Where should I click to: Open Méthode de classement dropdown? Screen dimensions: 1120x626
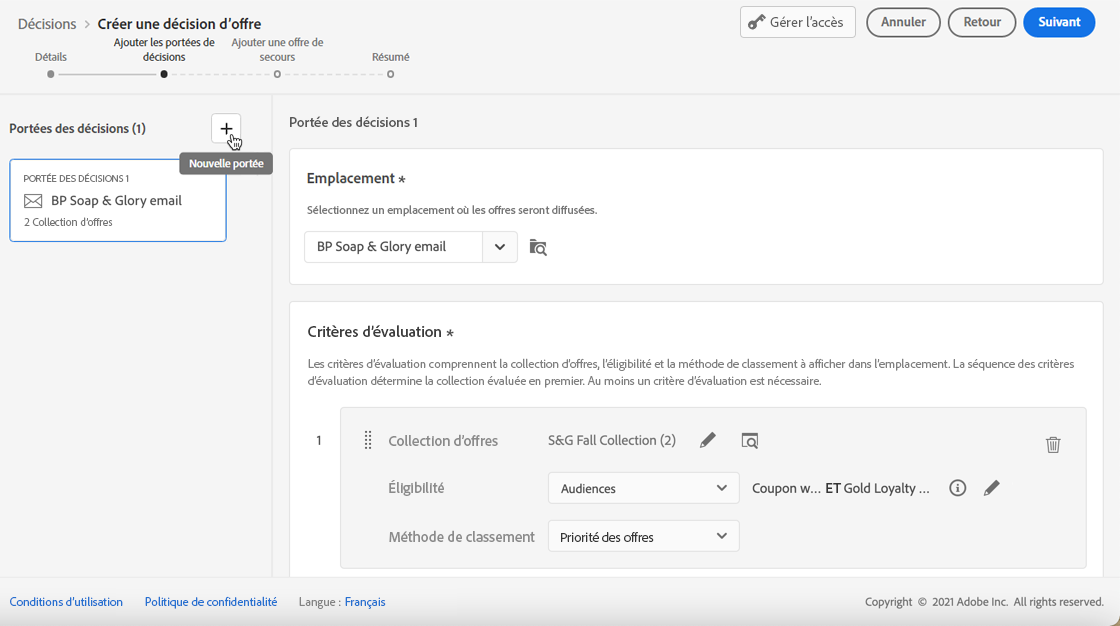click(643, 537)
